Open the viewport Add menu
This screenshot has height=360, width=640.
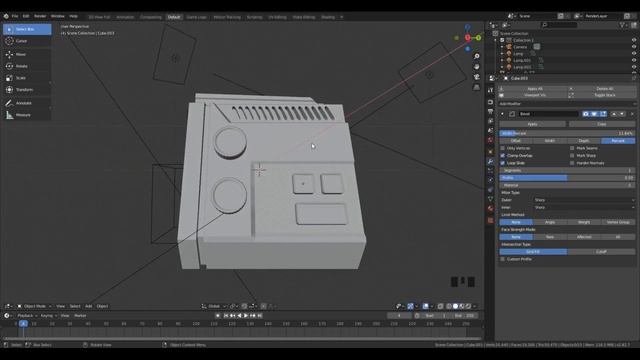point(89,306)
